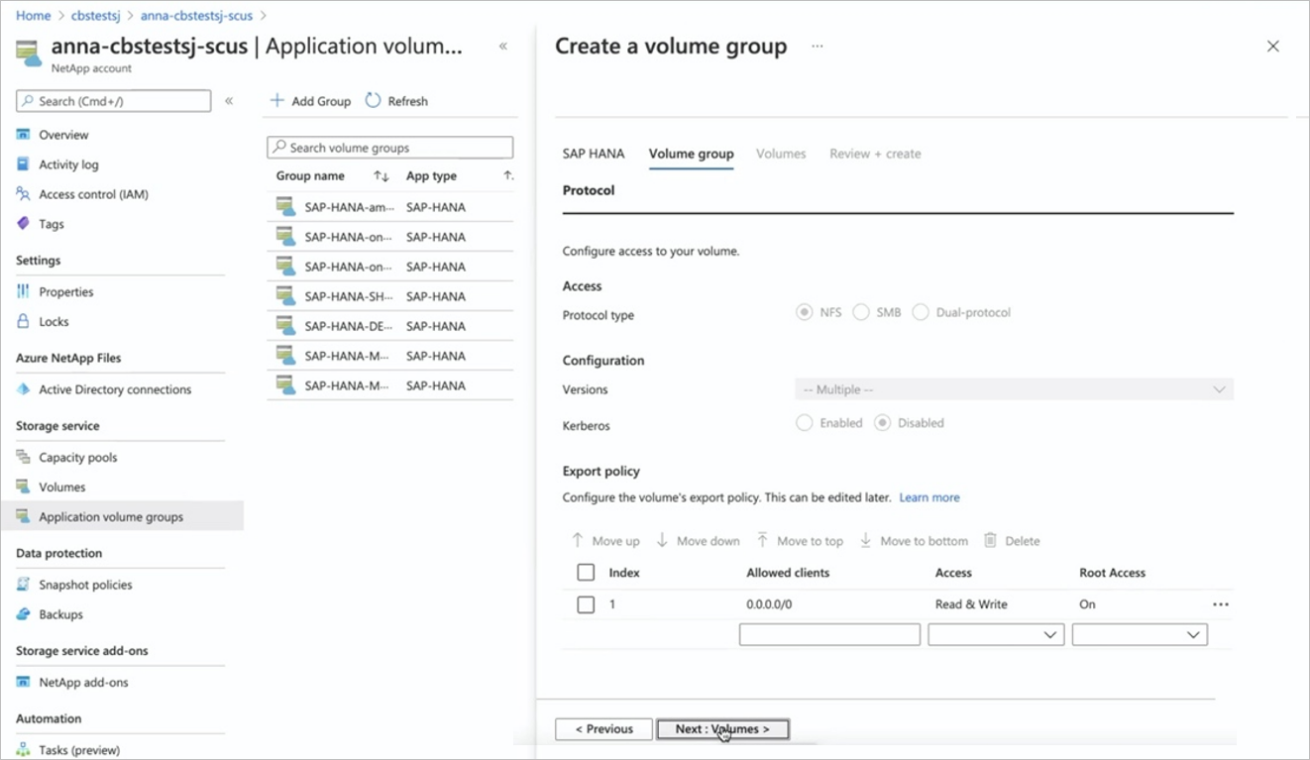
Task: Close the Create a volume group panel
Action: (1272, 46)
